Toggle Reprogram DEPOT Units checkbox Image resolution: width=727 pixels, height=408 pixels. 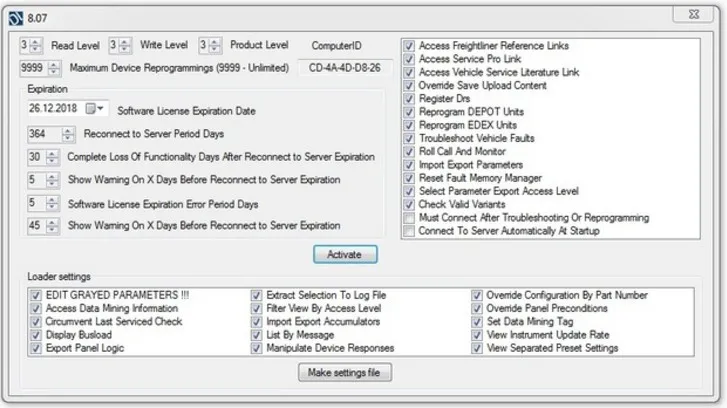pyautogui.click(x=408, y=112)
